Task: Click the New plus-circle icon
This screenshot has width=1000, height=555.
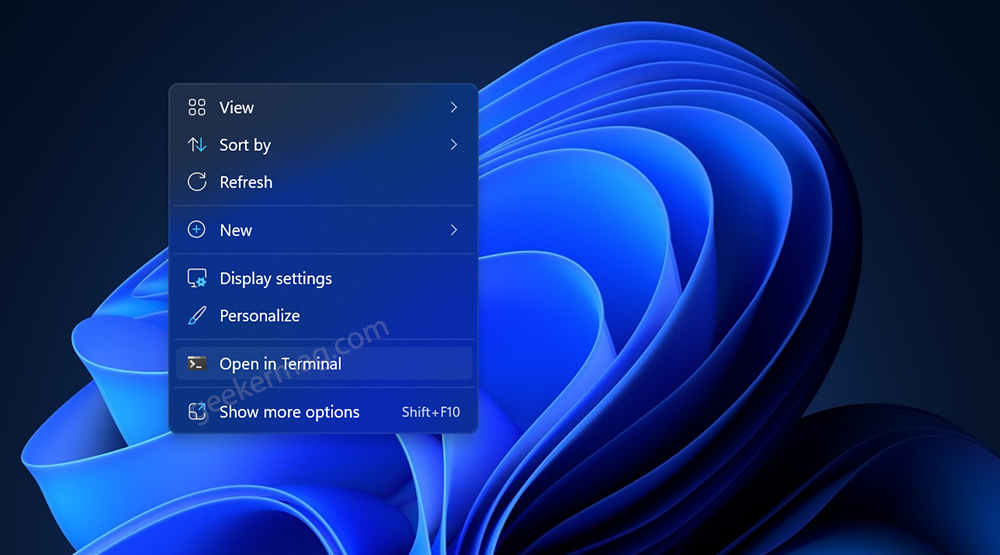Action: pos(196,230)
